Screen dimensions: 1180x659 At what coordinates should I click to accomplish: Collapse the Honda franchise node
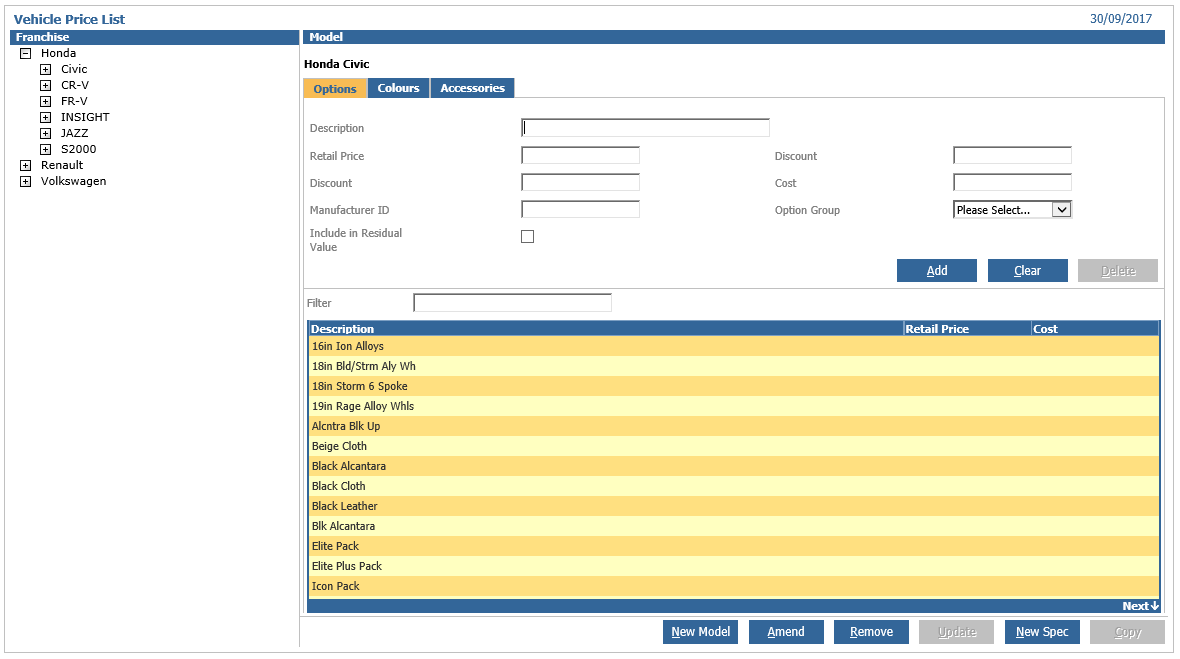coord(26,53)
